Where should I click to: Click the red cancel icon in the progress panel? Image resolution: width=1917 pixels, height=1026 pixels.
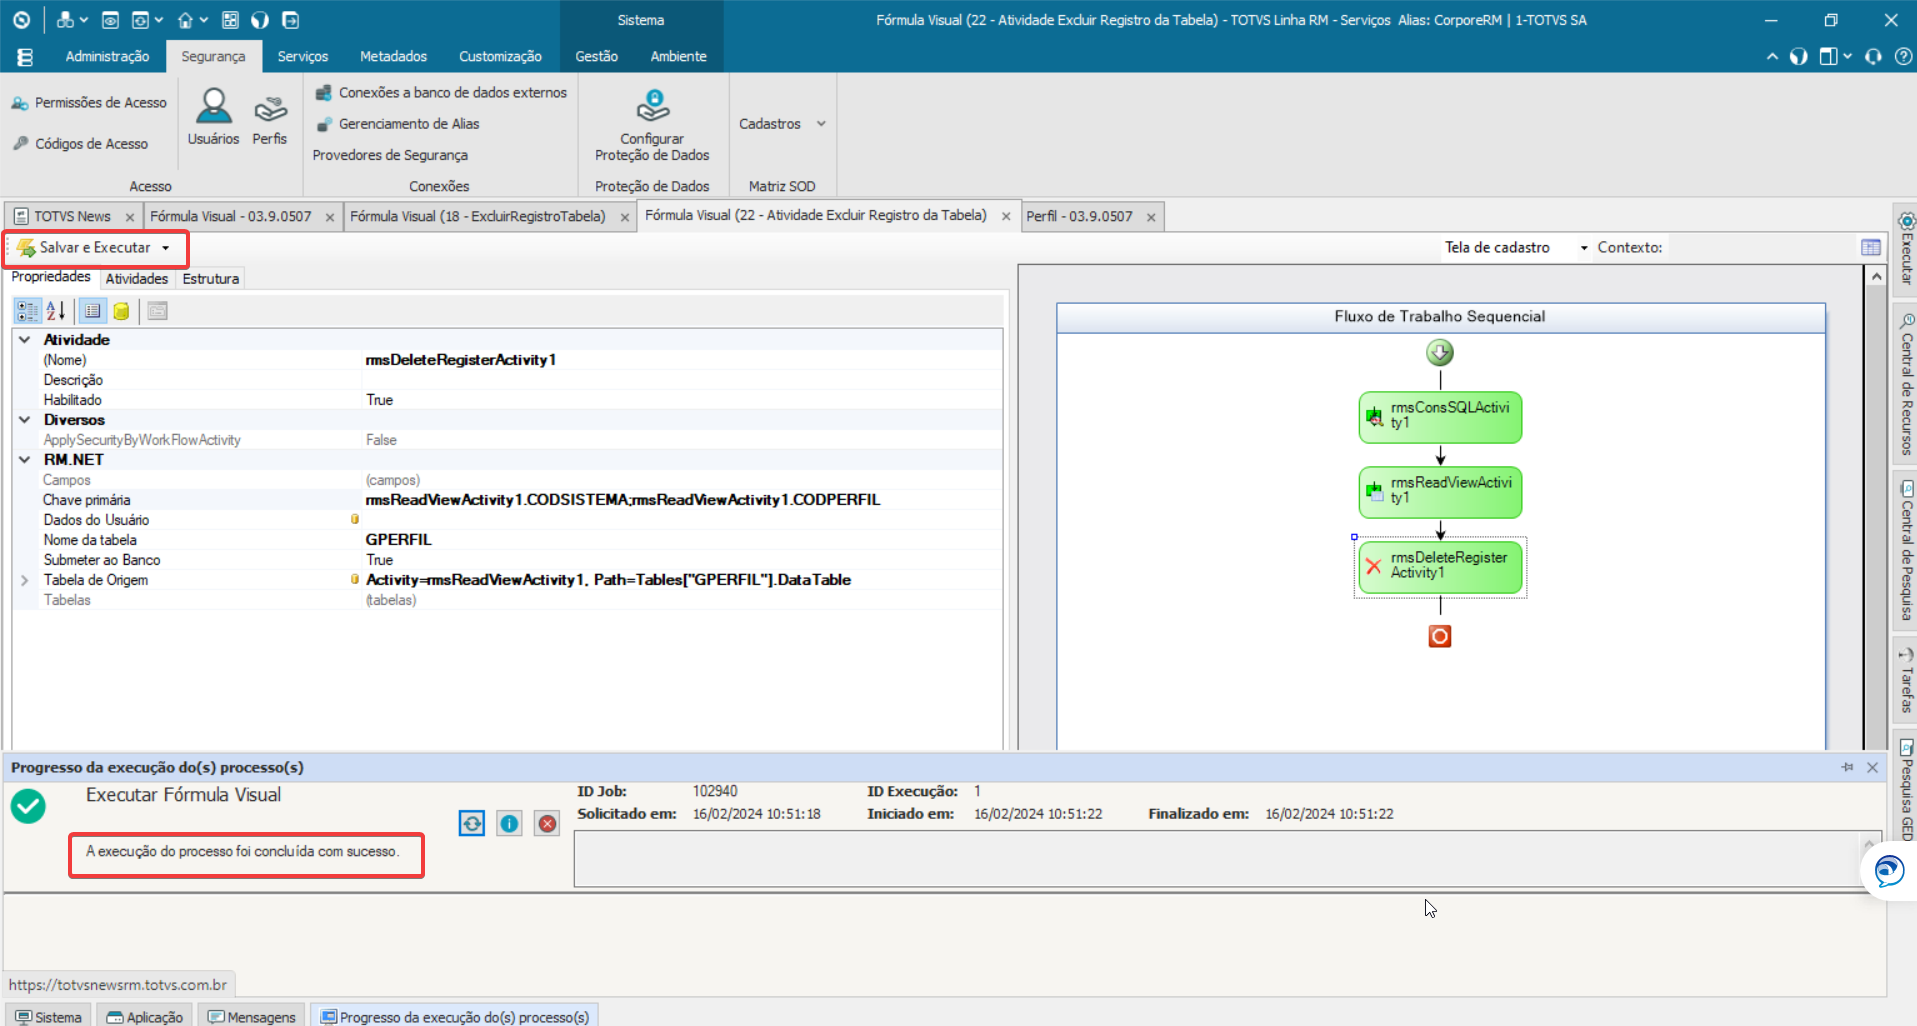(x=547, y=823)
